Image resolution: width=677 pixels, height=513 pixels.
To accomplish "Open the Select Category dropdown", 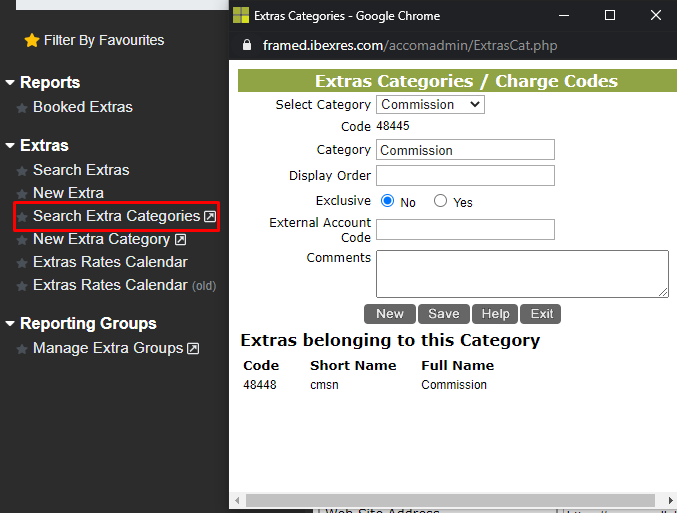I will click(430, 104).
